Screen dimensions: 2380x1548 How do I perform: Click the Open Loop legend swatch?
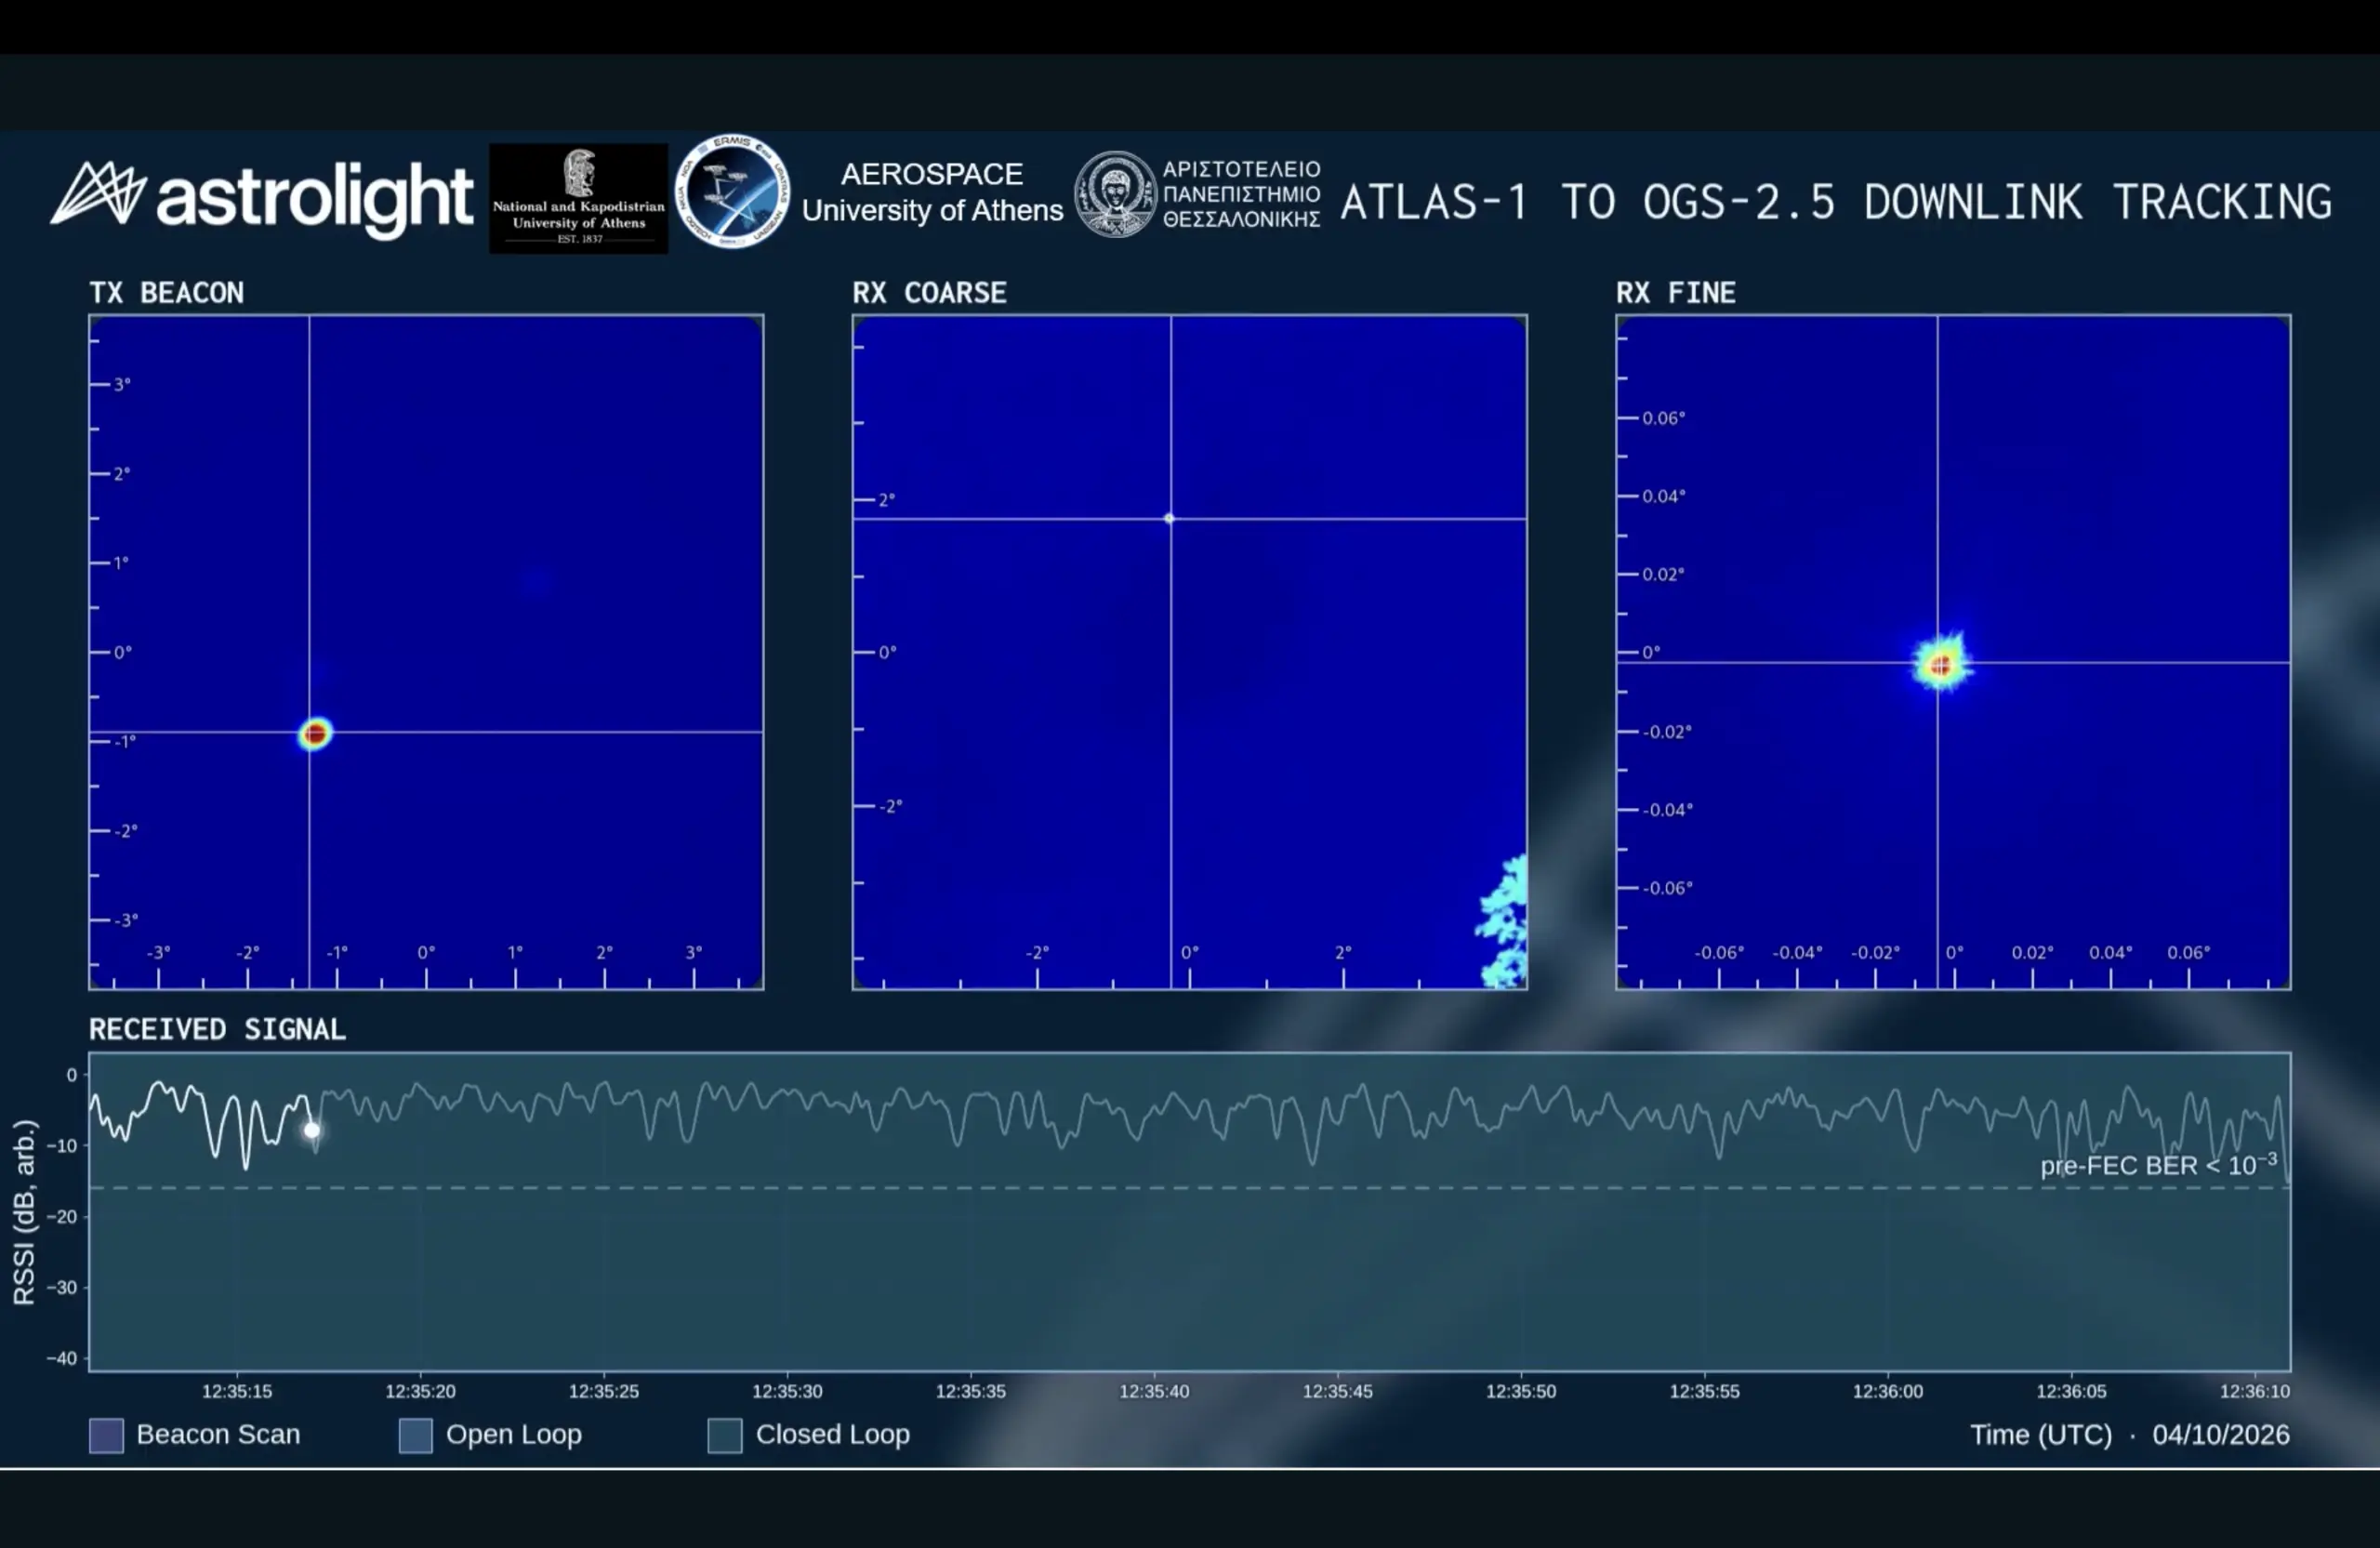[x=416, y=1435]
